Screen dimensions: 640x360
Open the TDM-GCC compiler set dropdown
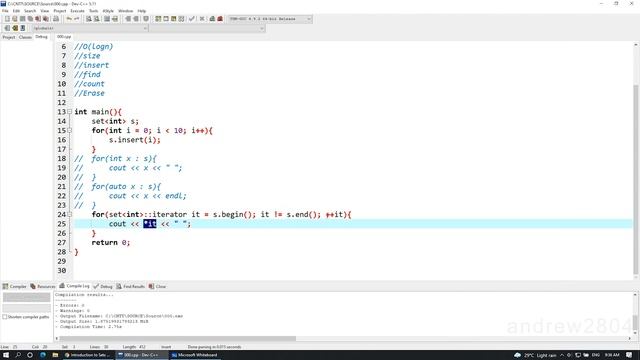pos(270,19)
